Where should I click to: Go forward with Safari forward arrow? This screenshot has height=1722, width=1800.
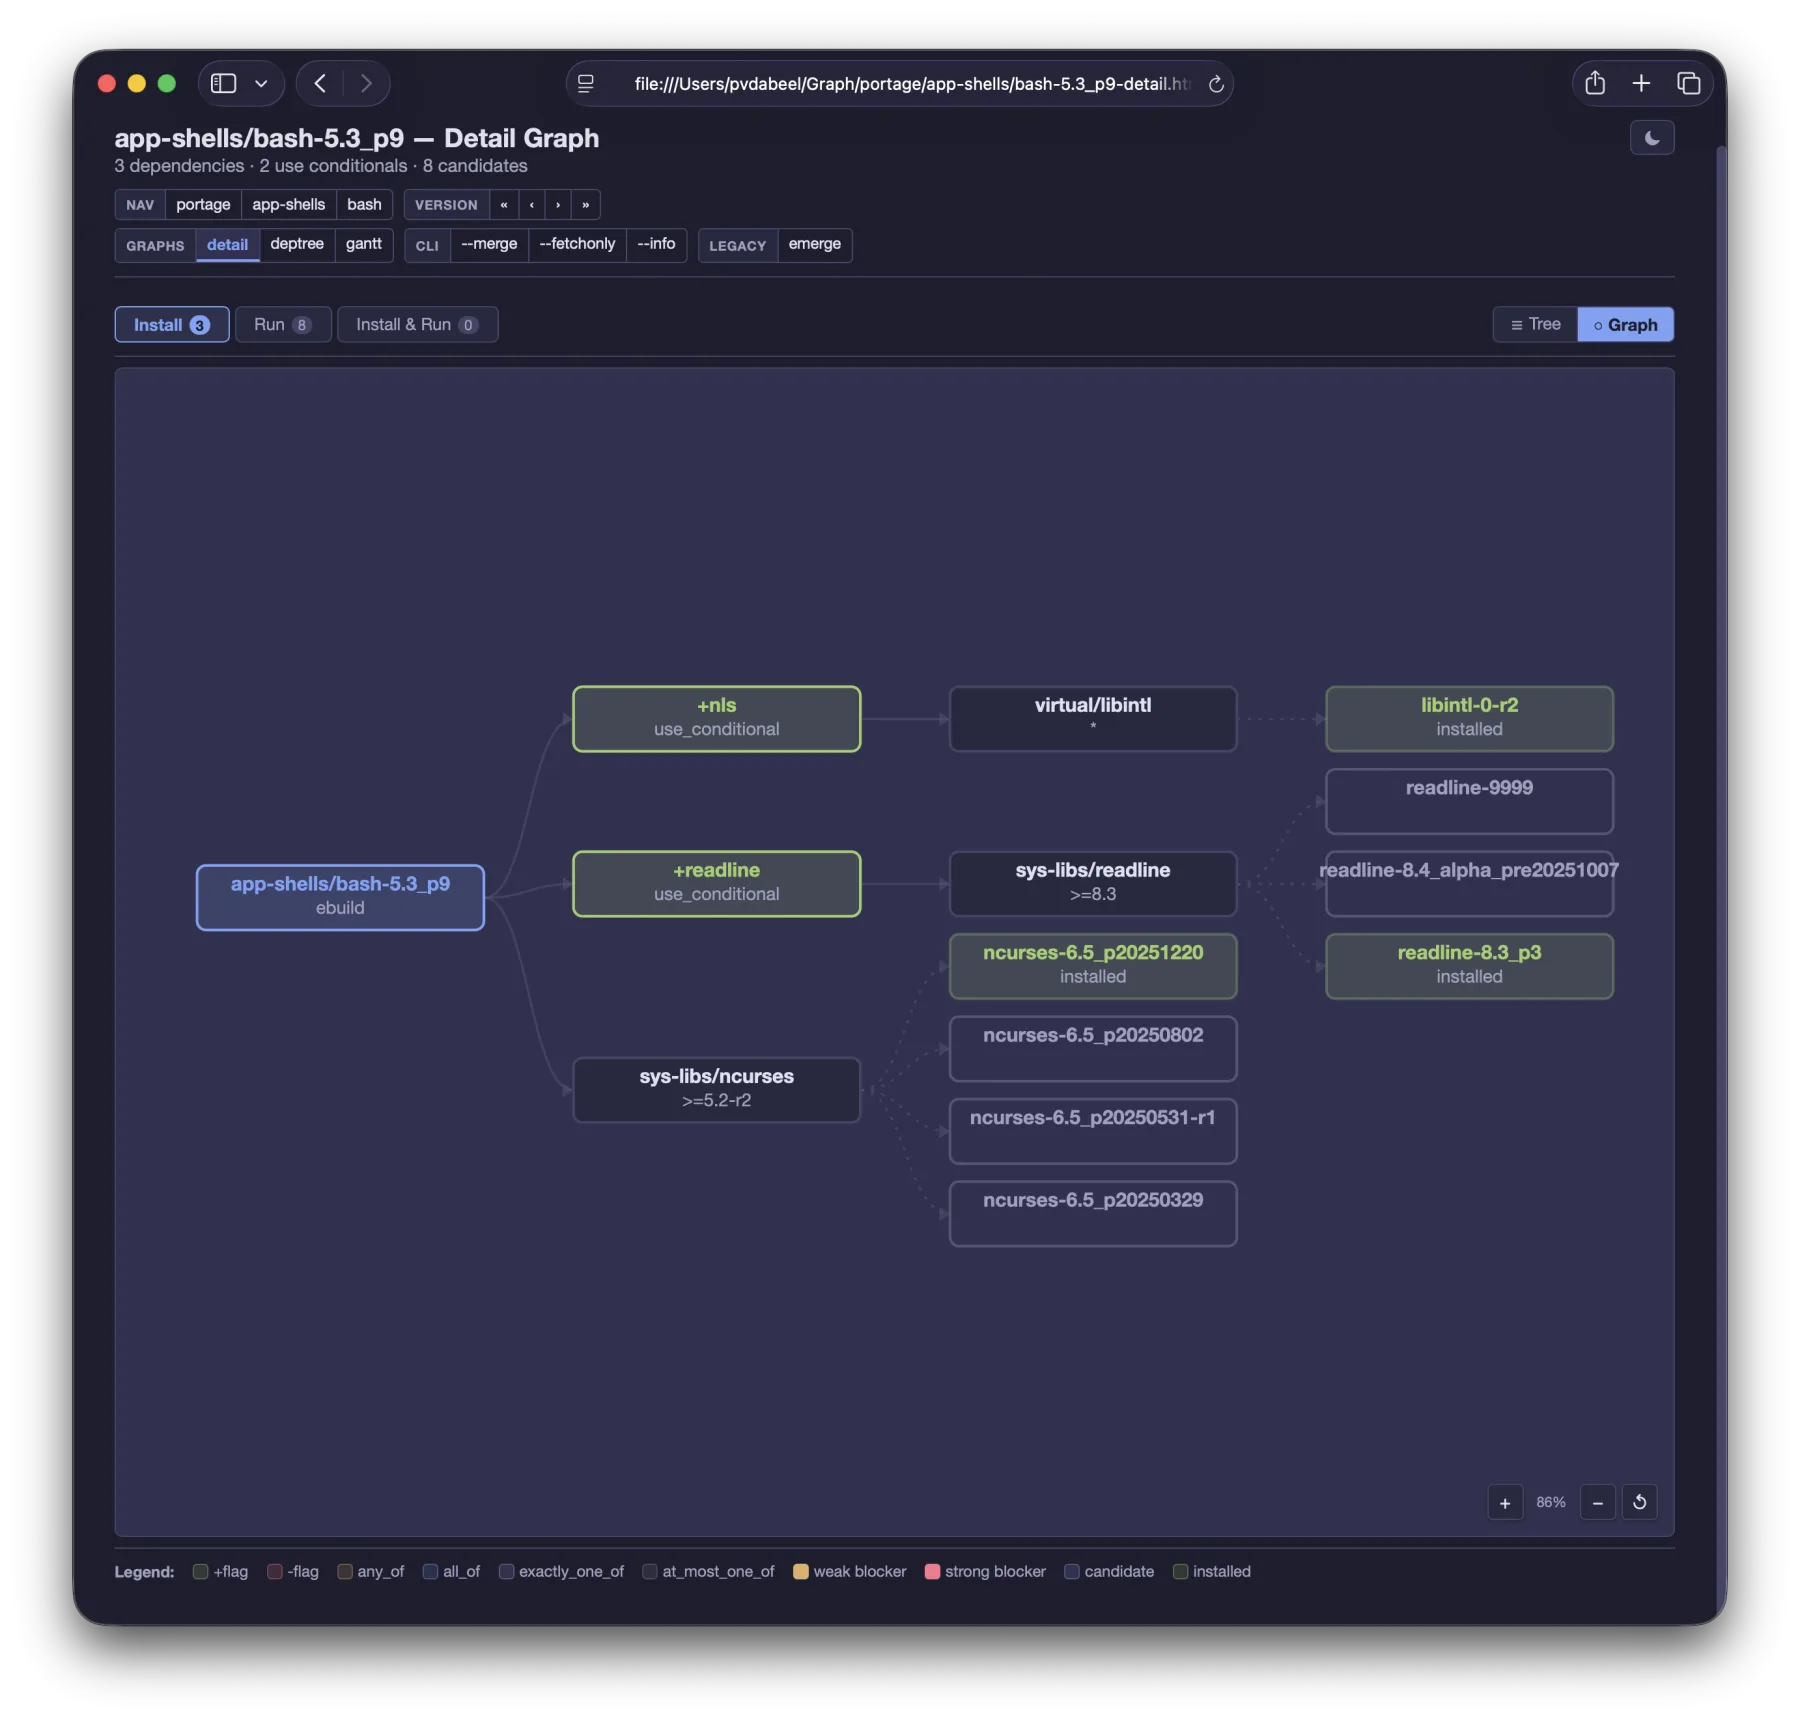click(366, 83)
